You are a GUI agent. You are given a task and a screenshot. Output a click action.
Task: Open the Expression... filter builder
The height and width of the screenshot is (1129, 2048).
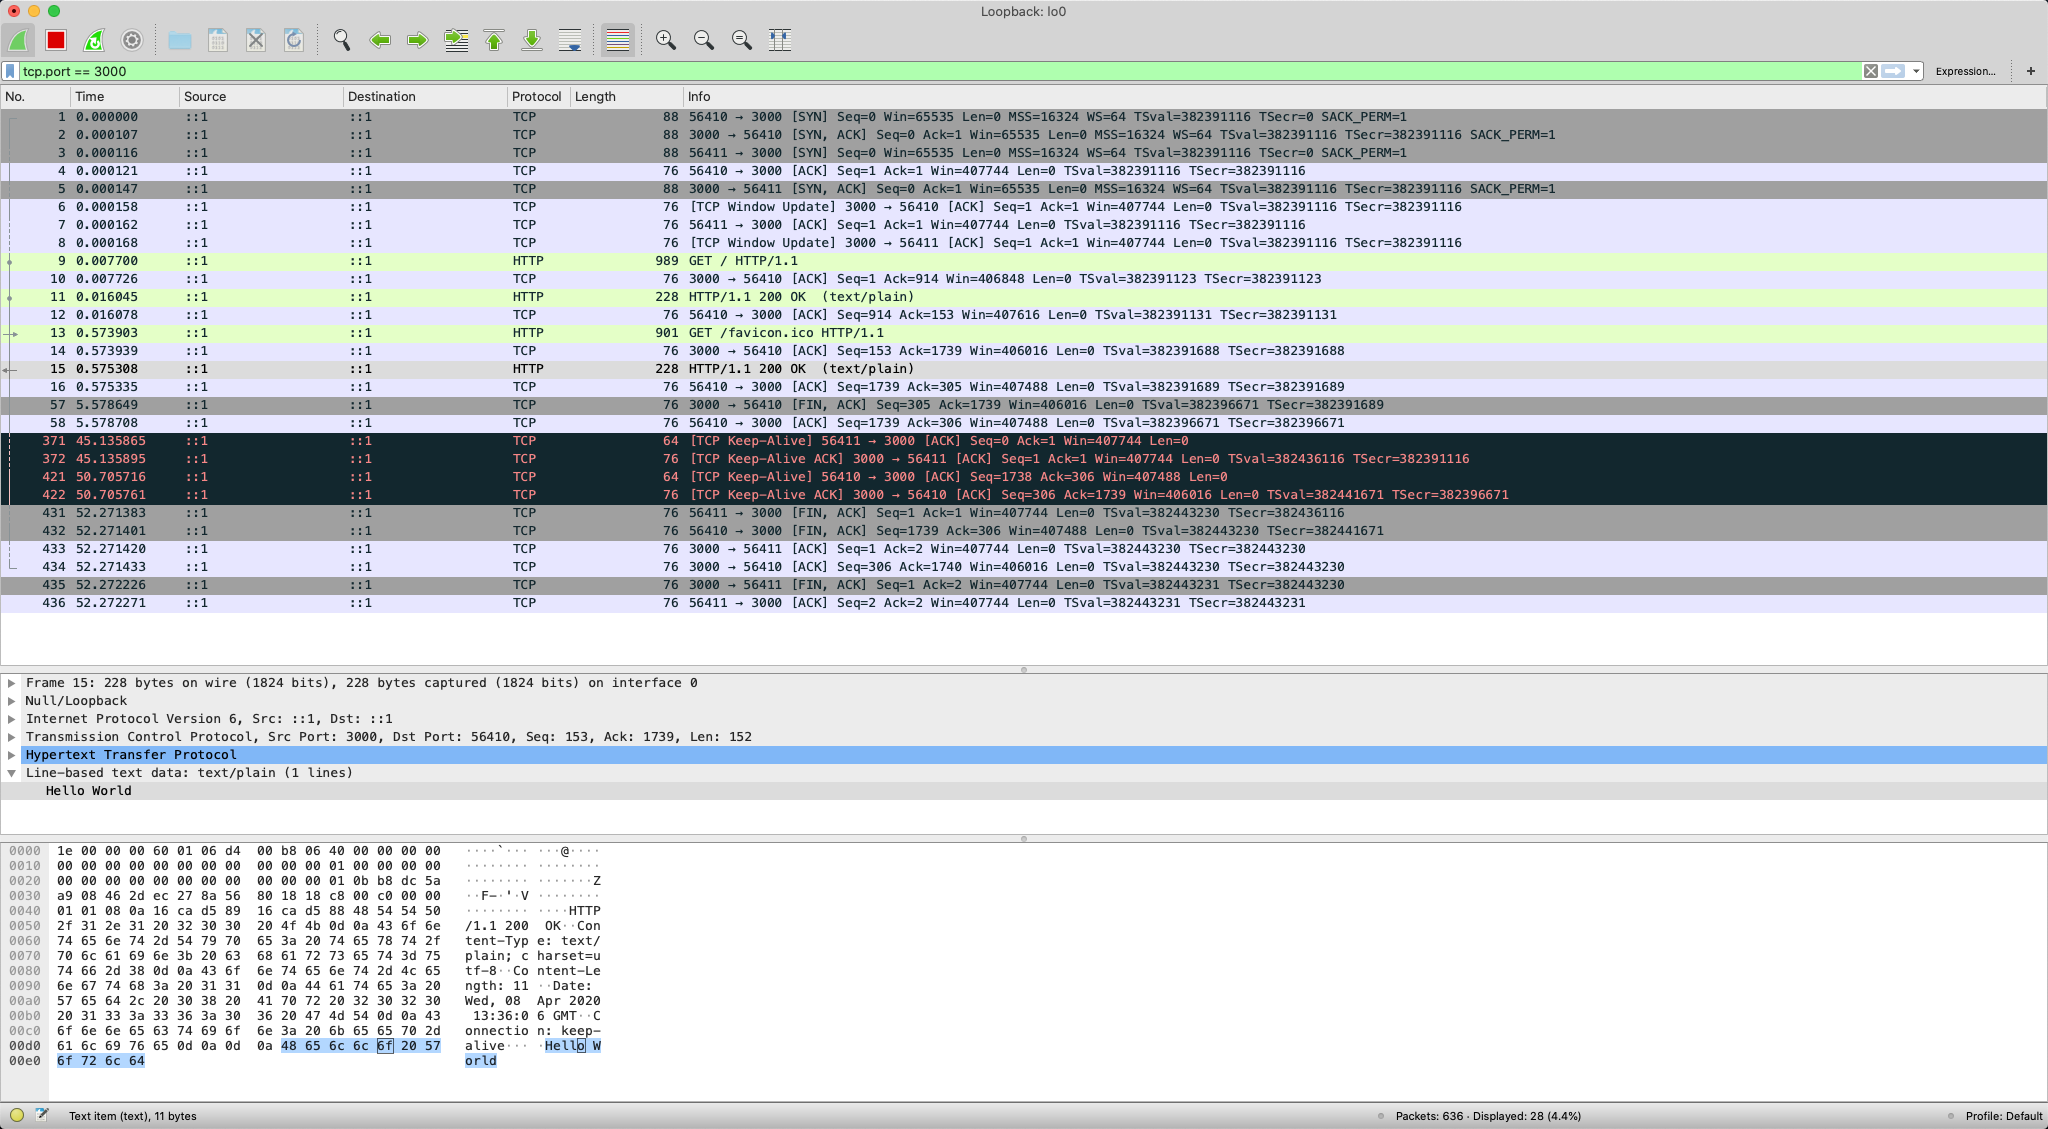coord(1965,71)
